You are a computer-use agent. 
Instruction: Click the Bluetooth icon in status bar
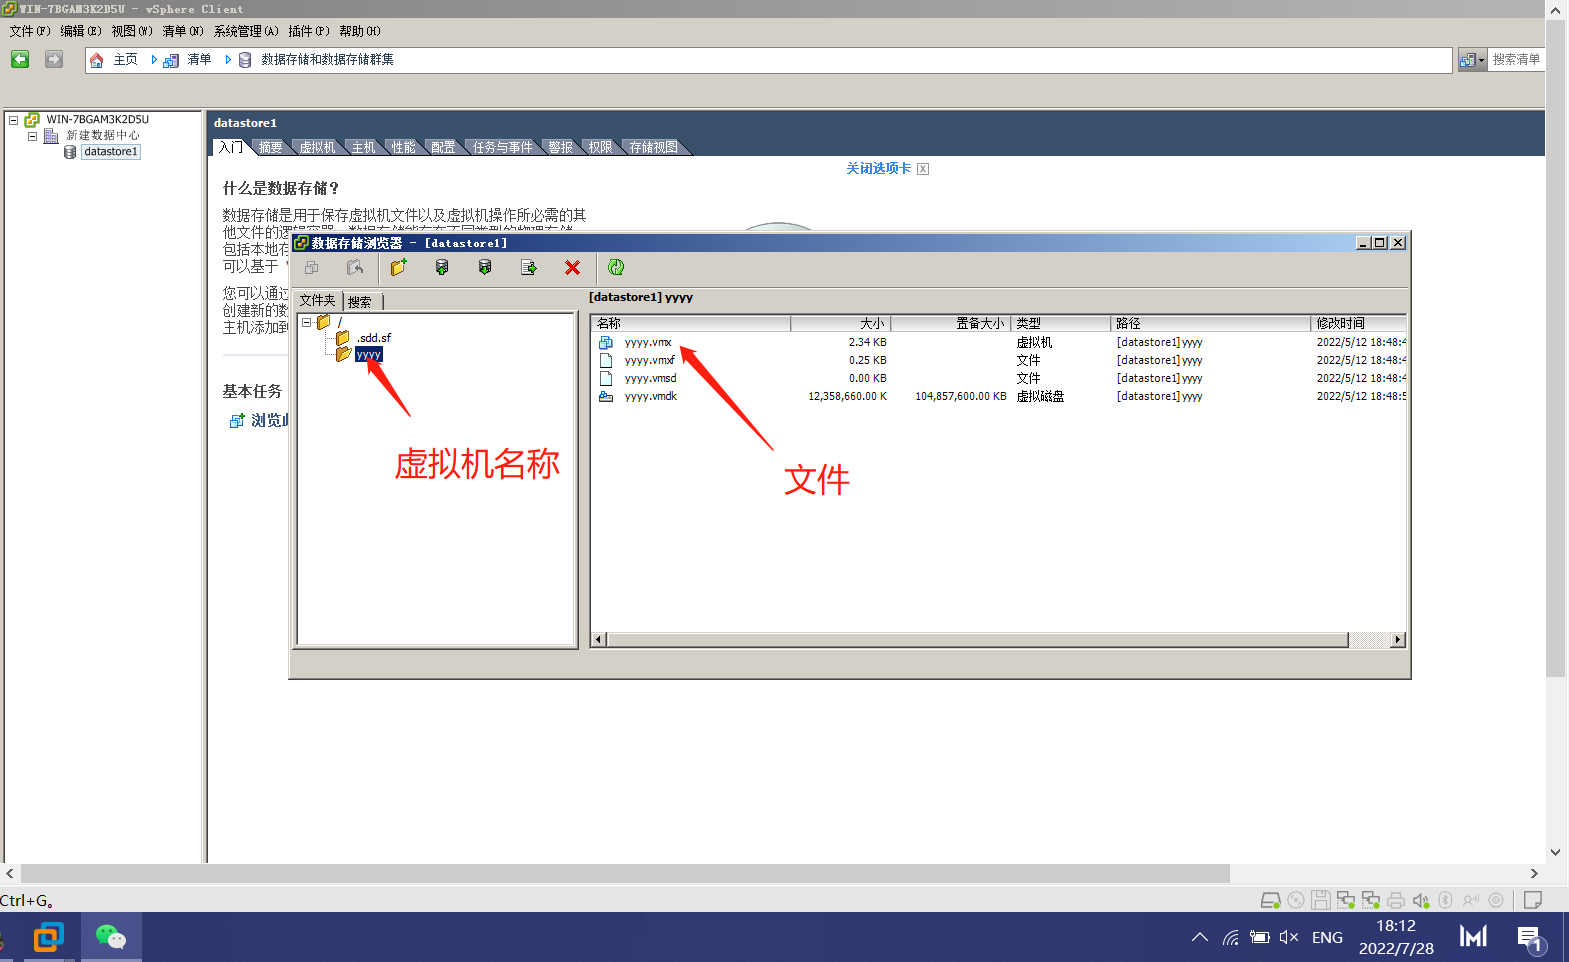[x=1446, y=900]
